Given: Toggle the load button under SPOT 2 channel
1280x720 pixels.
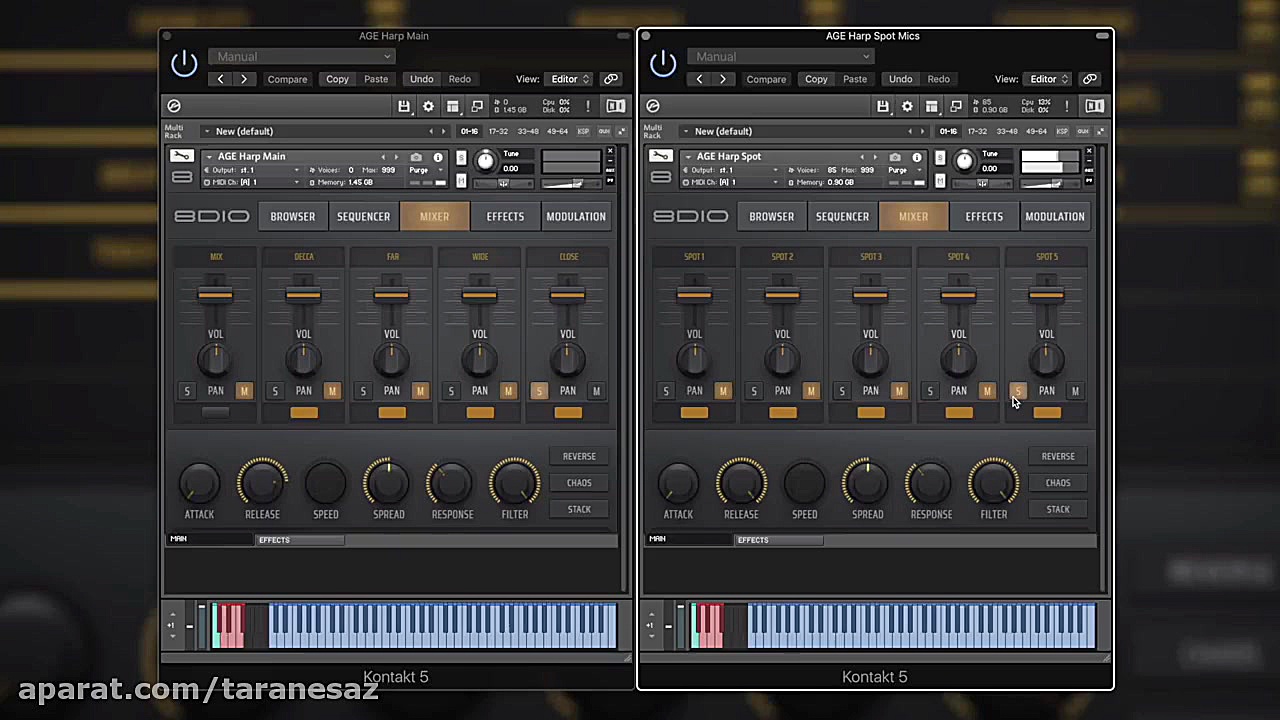Looking at the screenshot, I should [783, 412].
